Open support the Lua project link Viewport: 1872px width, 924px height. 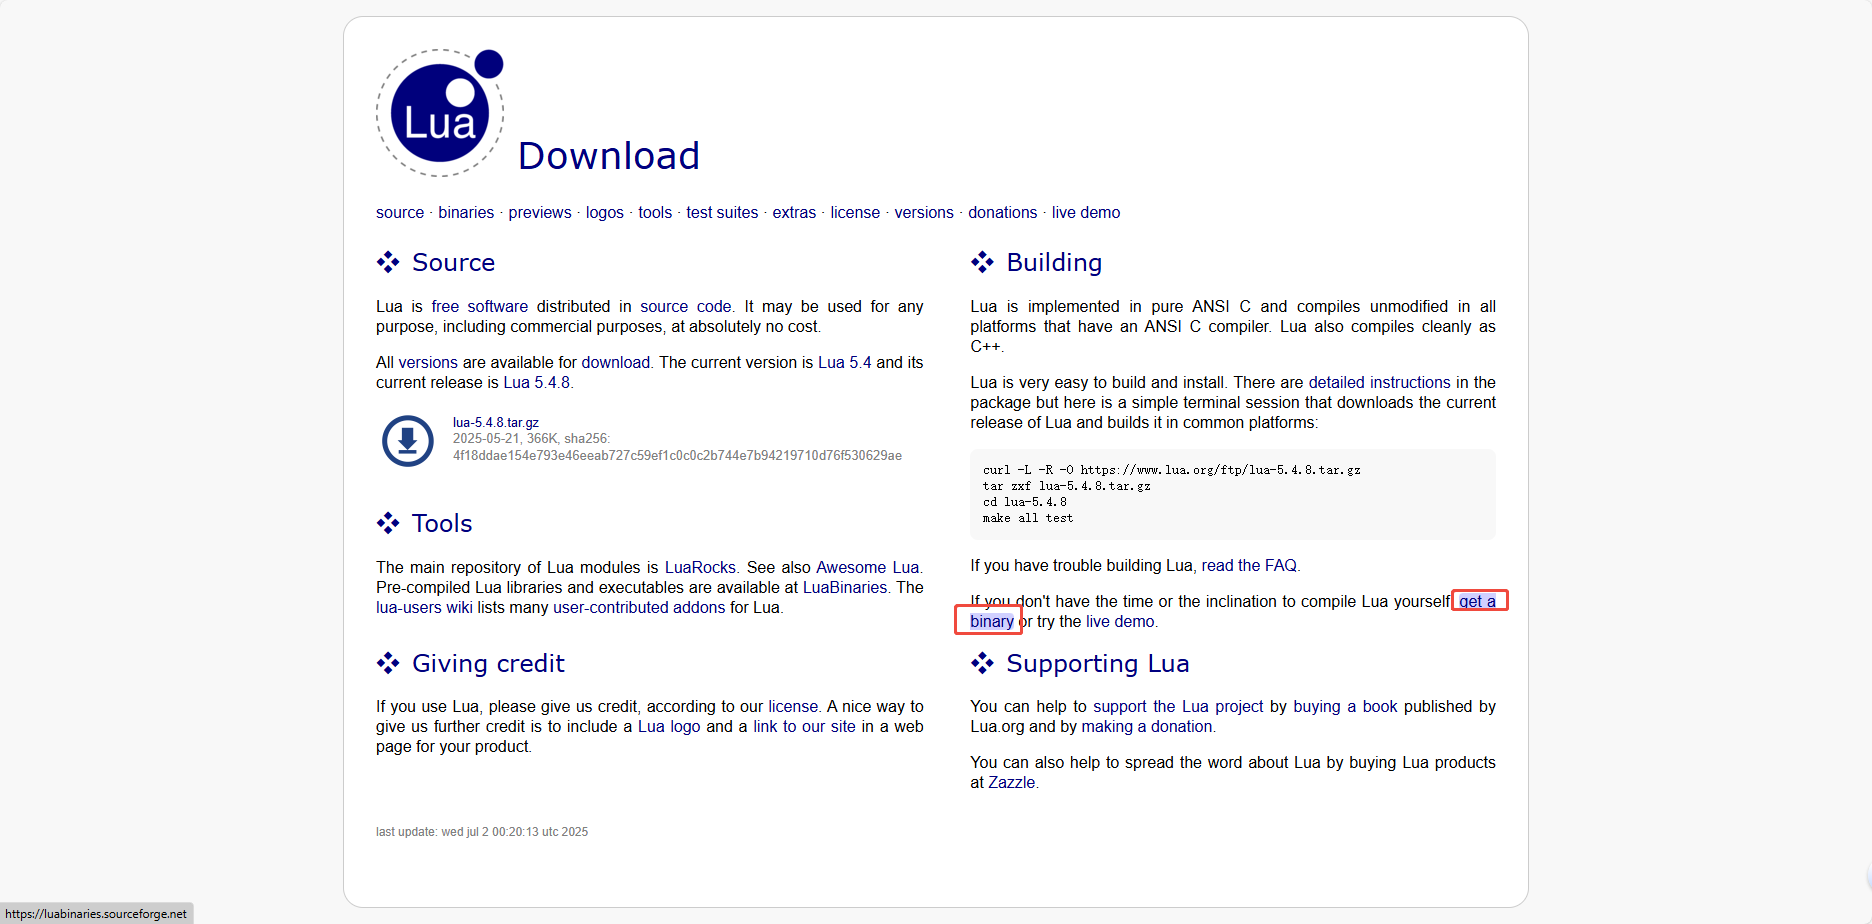pyautogui.click(x=1178, y=706)
